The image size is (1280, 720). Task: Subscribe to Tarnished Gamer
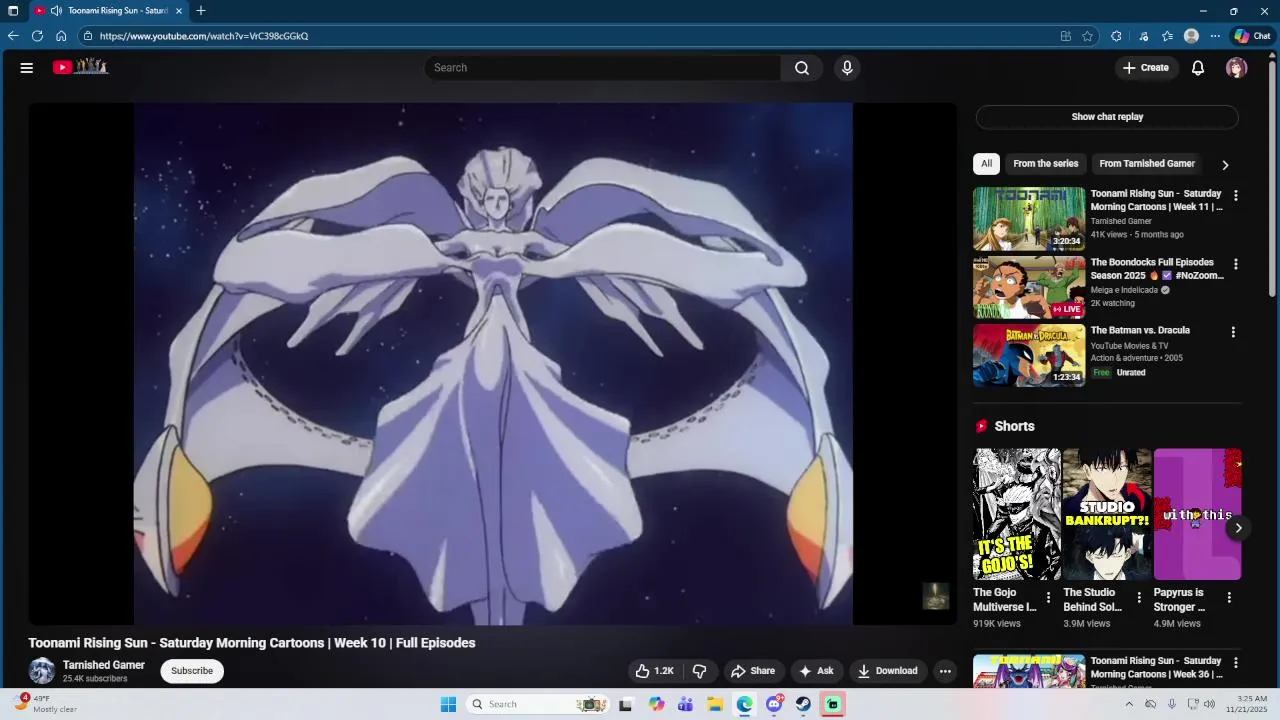[x=192, y=671]
